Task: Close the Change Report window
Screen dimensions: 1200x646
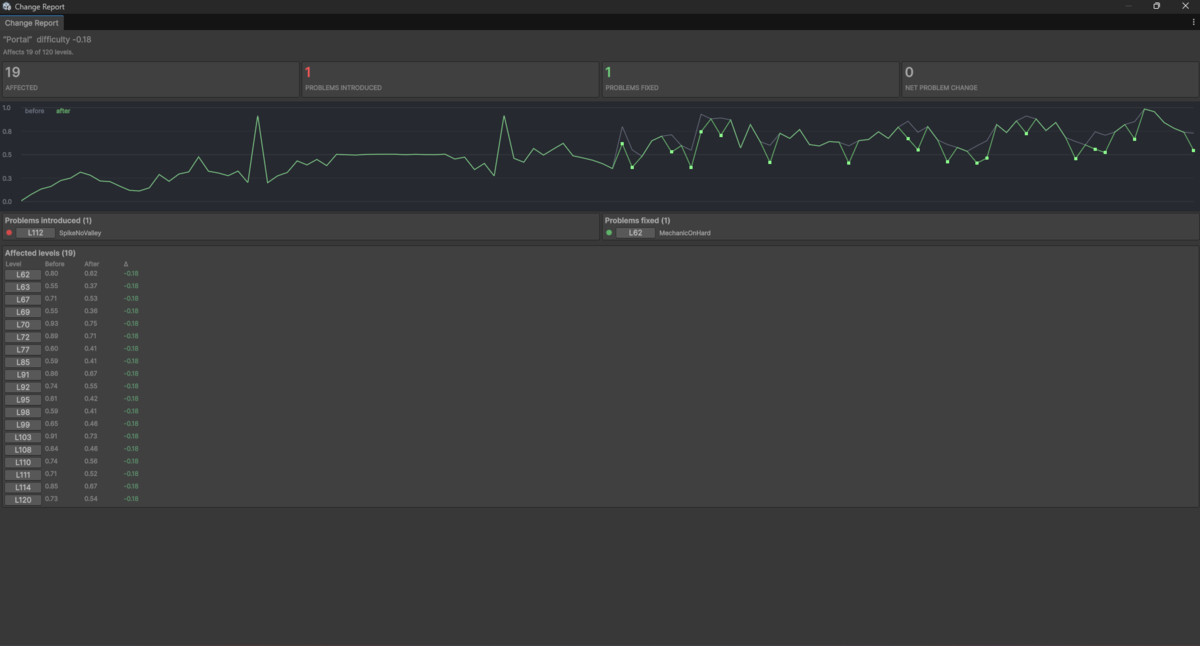Action: click(x=1187, y=6)
